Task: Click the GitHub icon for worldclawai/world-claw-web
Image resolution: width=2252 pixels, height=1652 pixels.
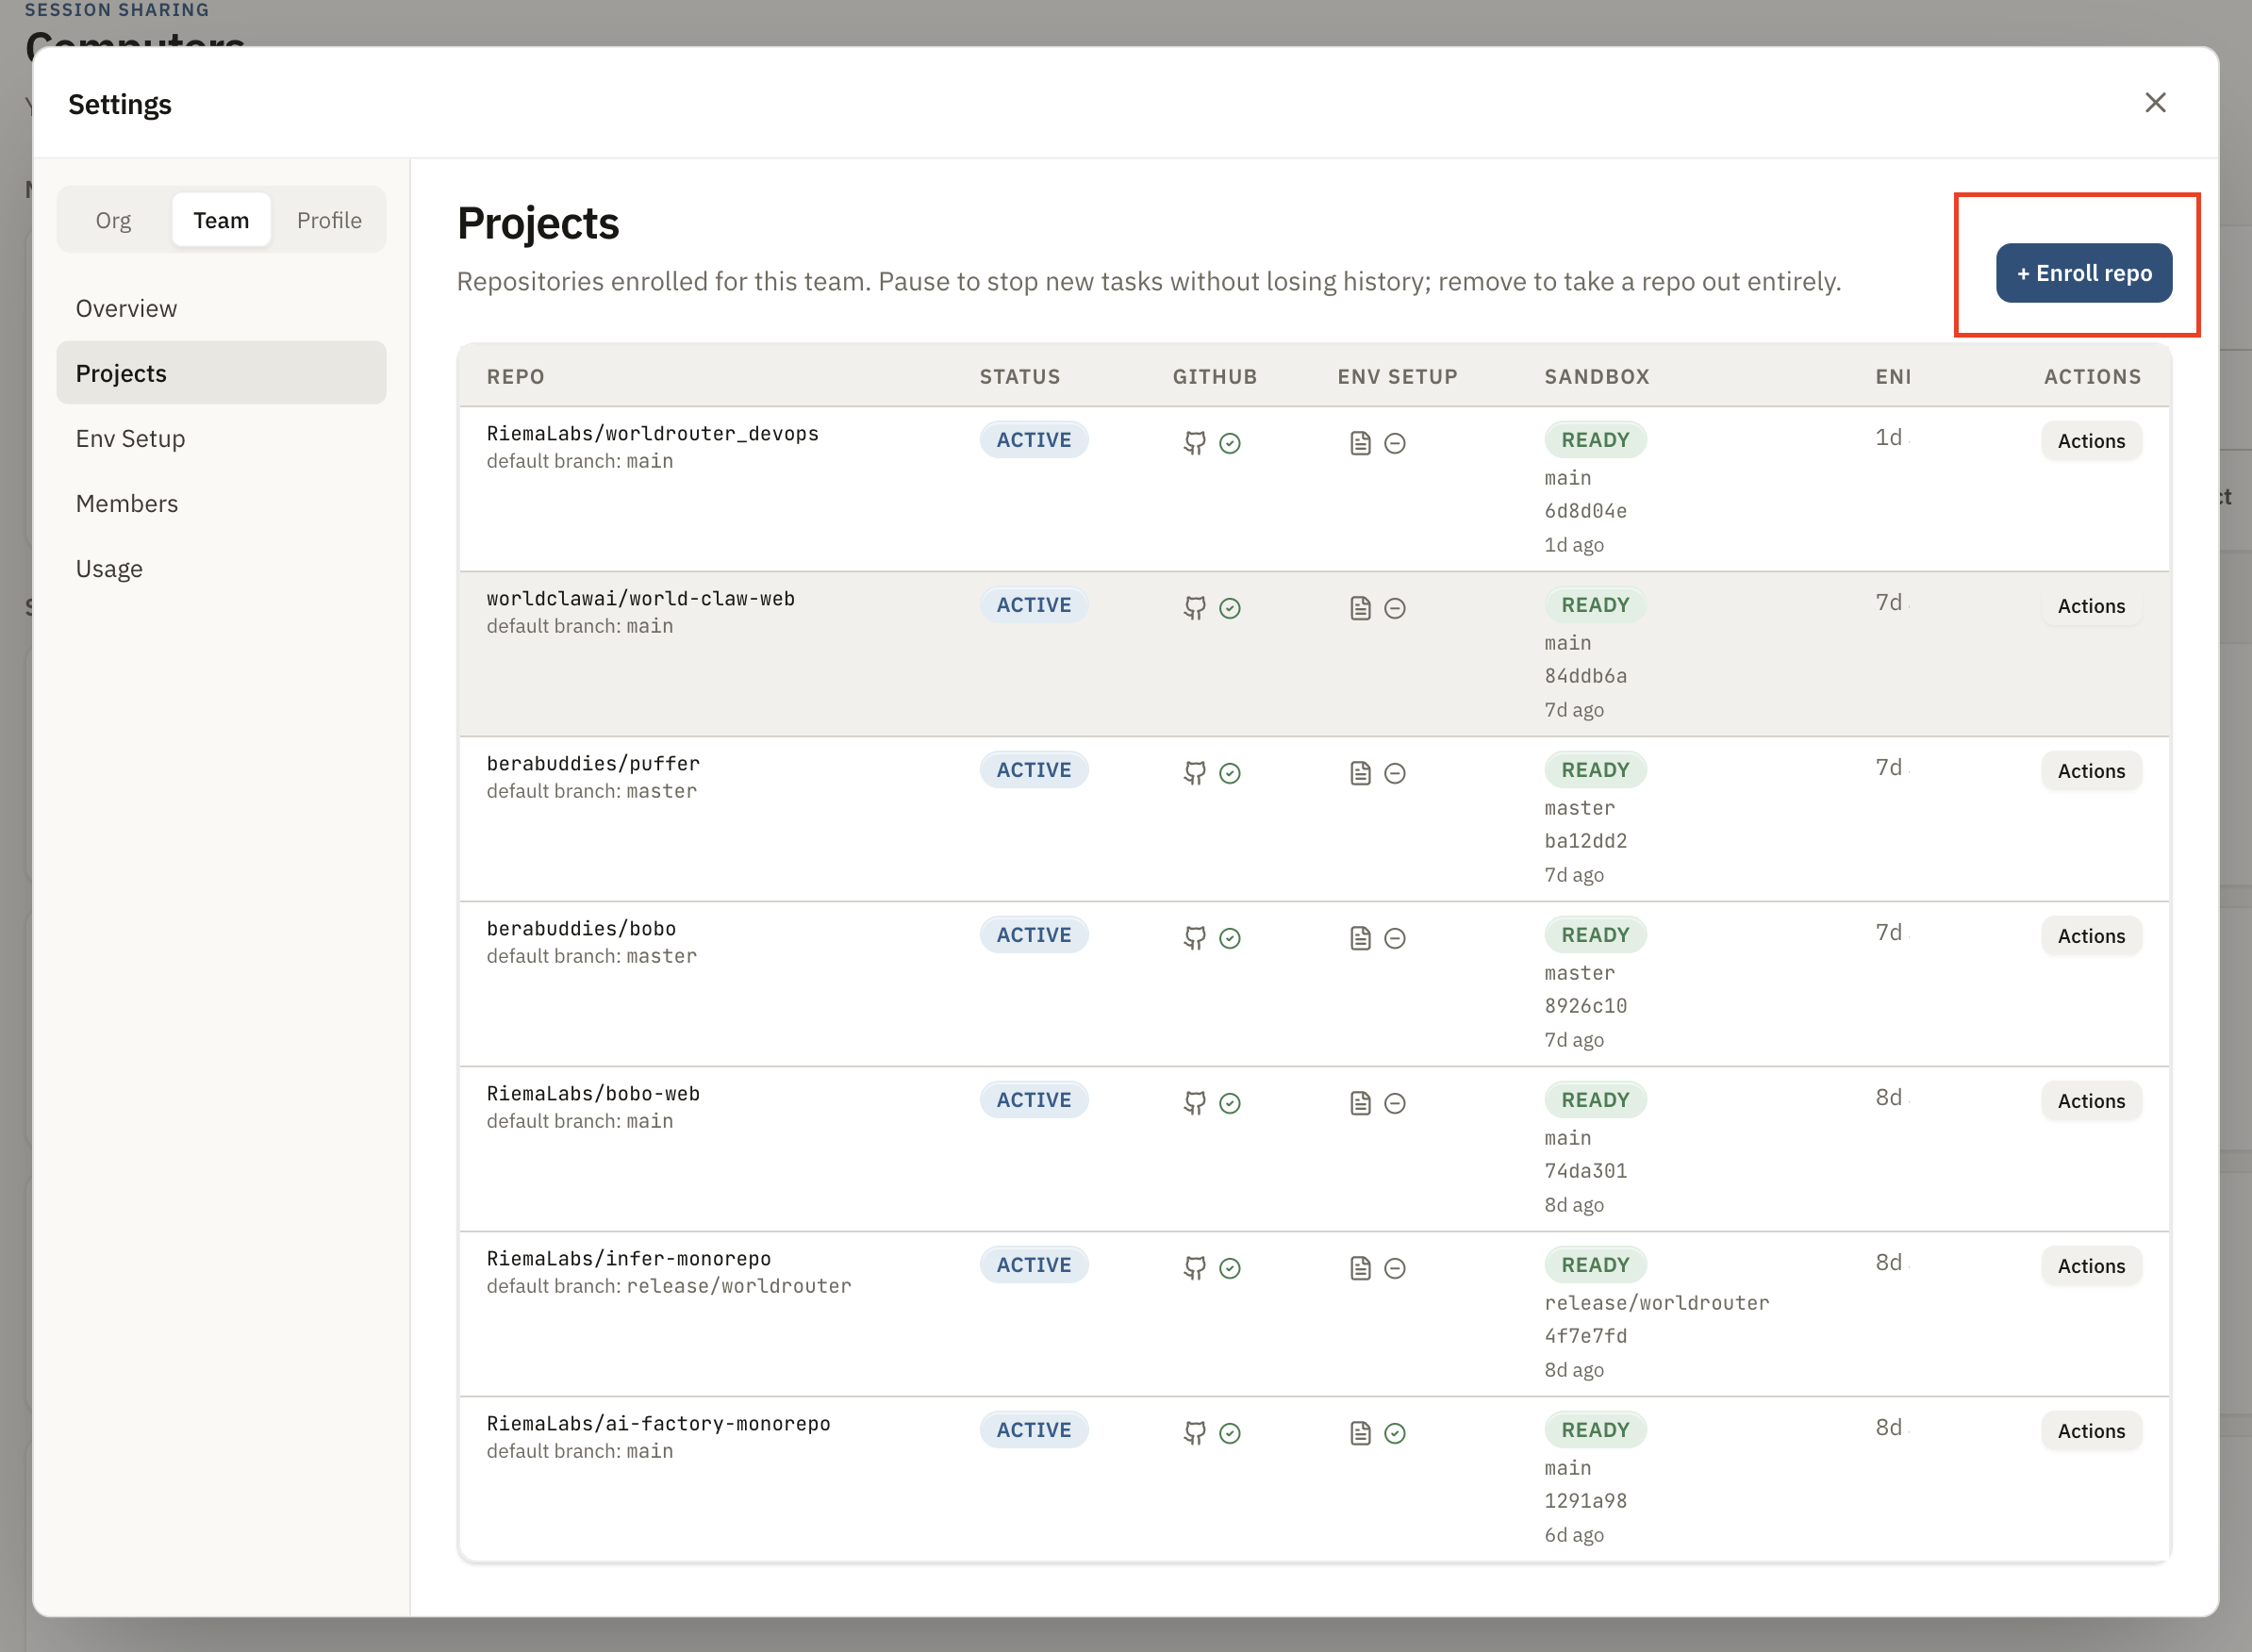Action: 1194,607
